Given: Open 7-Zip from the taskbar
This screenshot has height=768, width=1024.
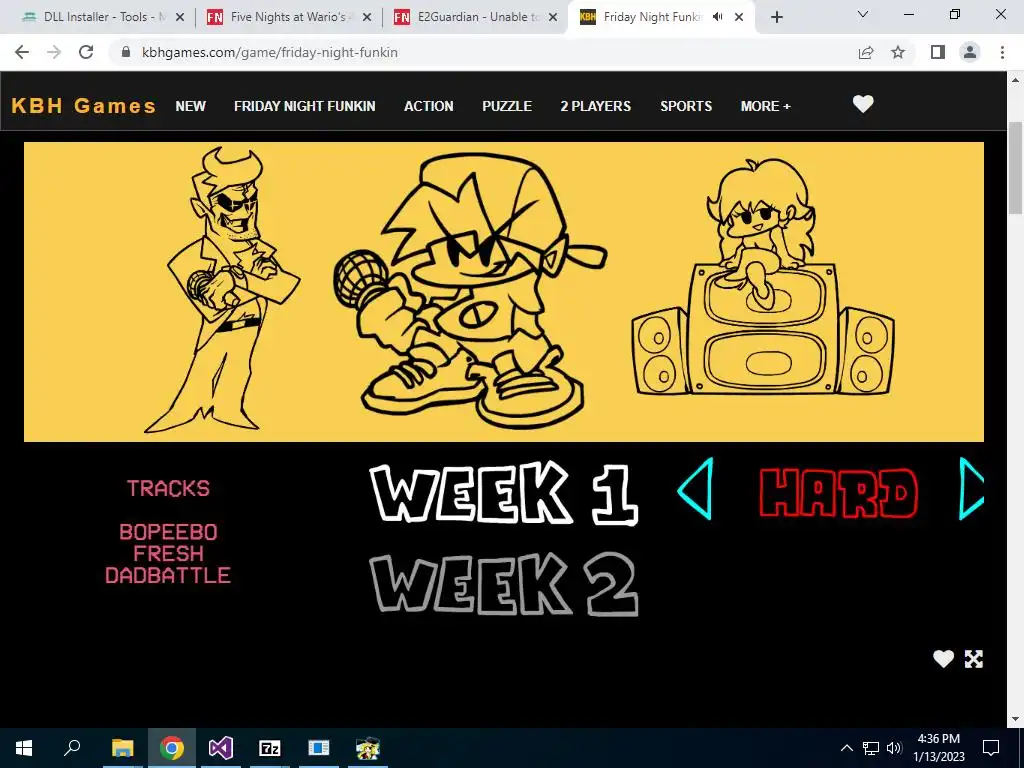Looking at the screenshot, I should point(270,748).
